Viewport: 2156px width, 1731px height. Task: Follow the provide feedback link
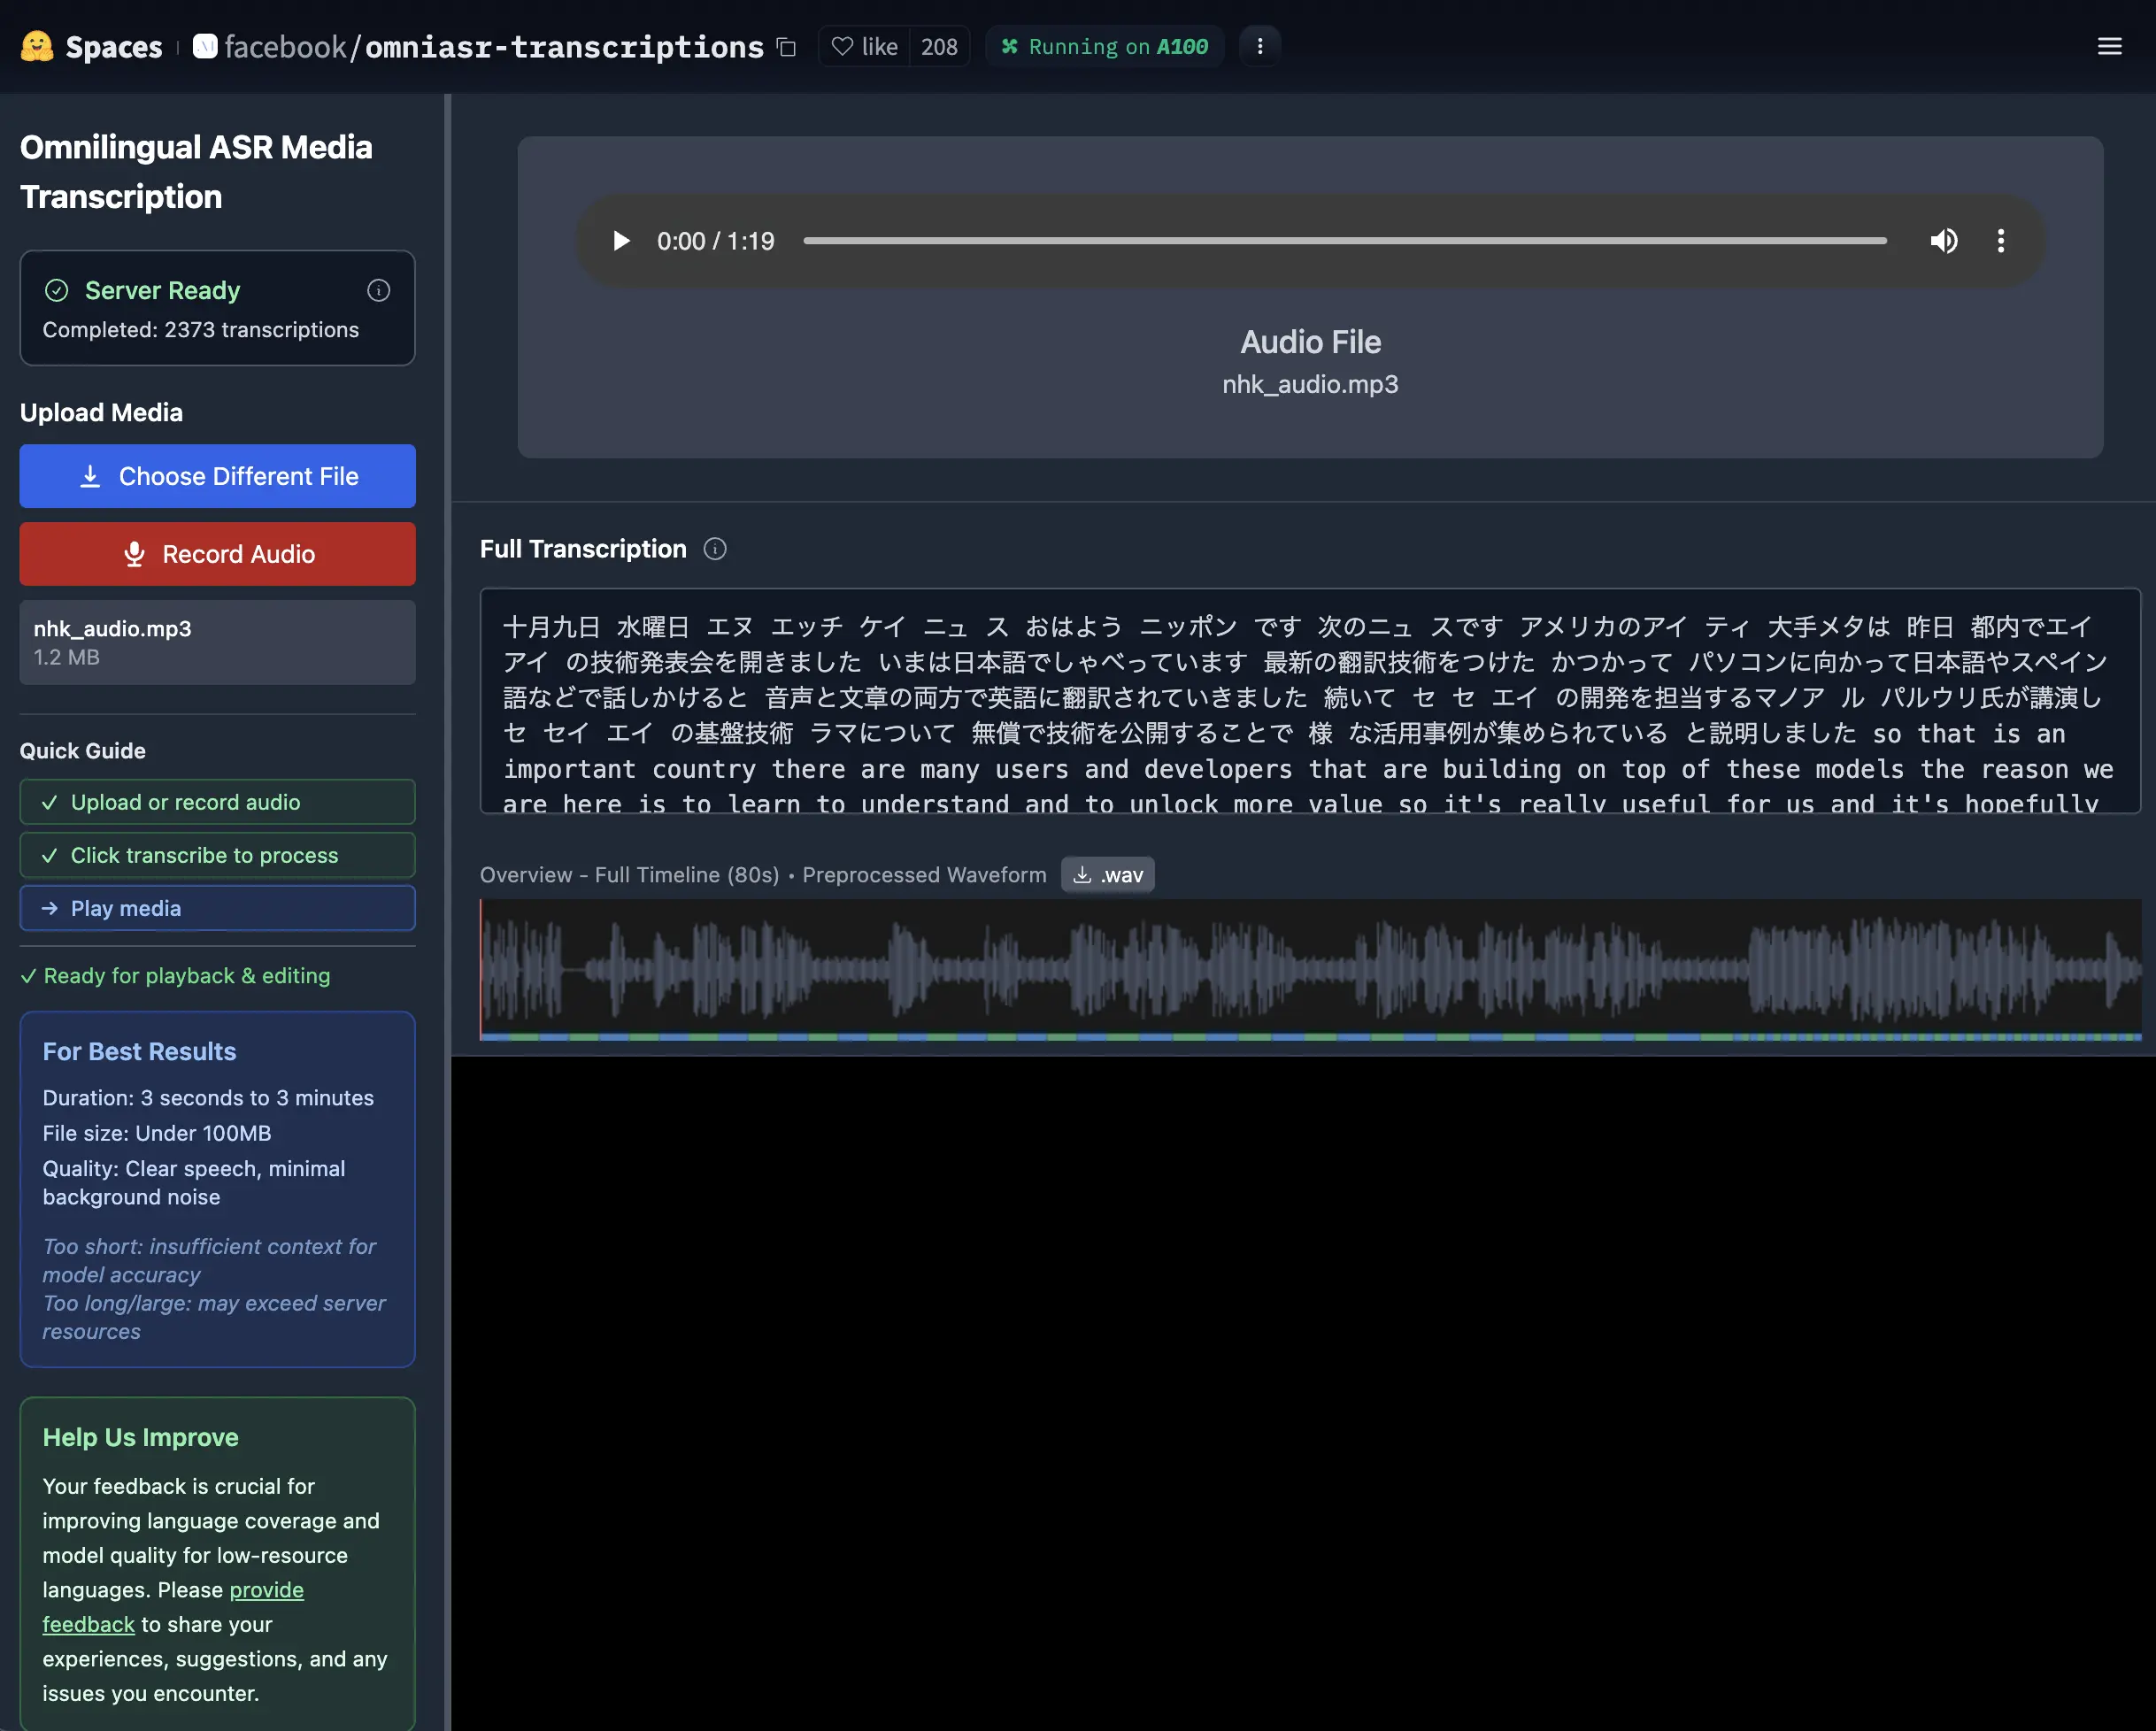coord(265,1590)
